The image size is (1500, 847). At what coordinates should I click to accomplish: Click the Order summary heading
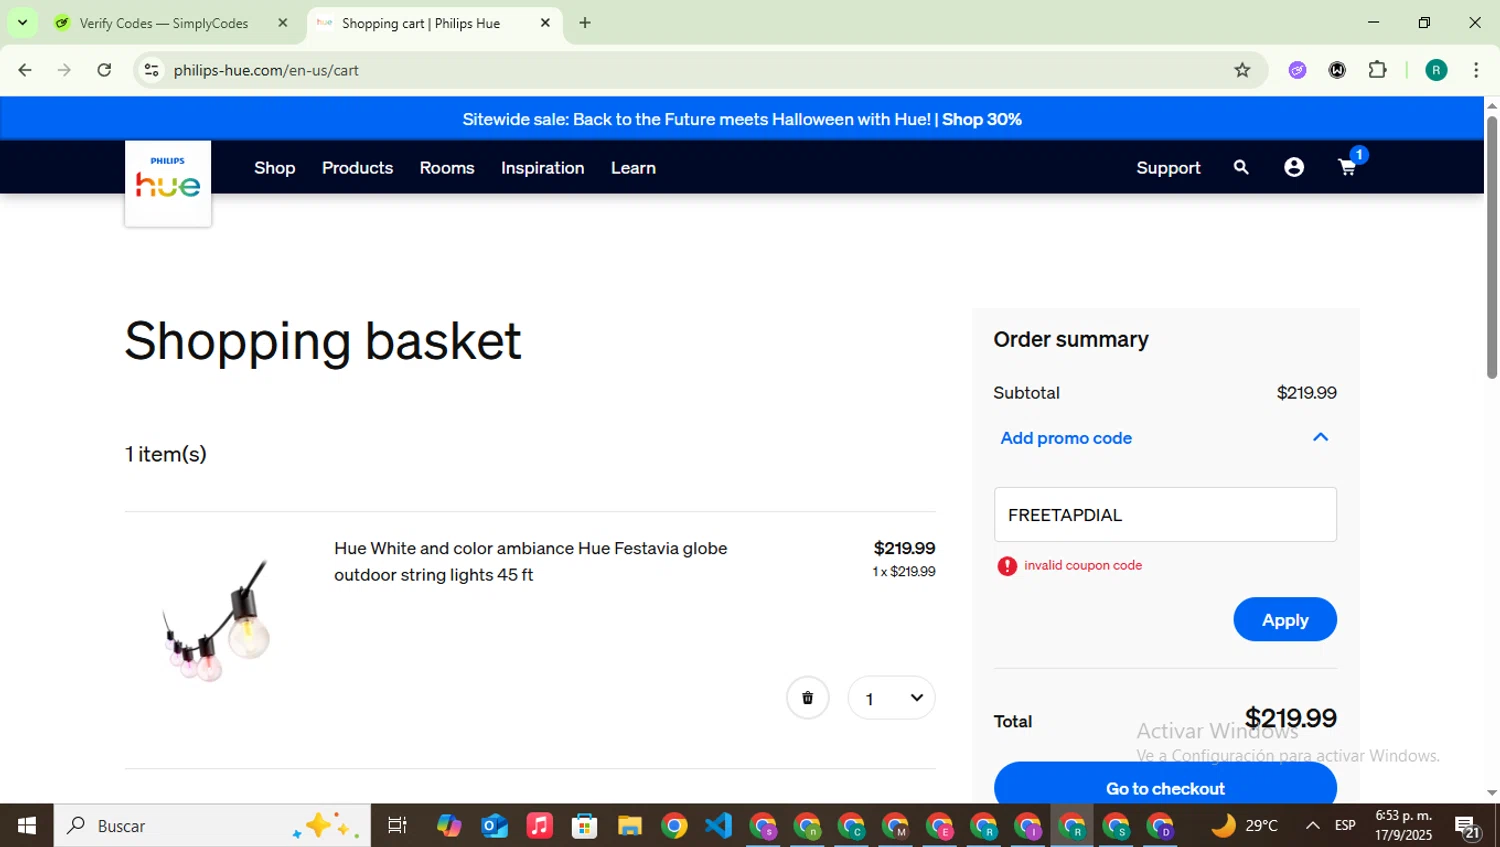pyautogui.click(x=1071, y=340)
